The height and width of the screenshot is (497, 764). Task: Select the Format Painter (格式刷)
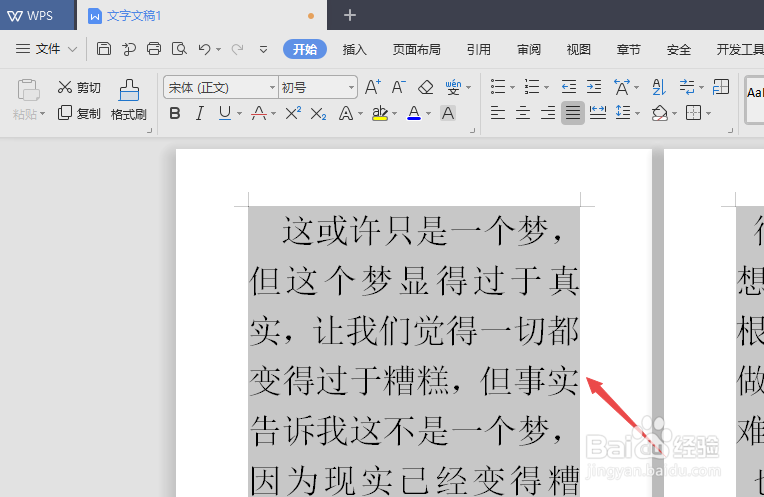tap(129, 100)
